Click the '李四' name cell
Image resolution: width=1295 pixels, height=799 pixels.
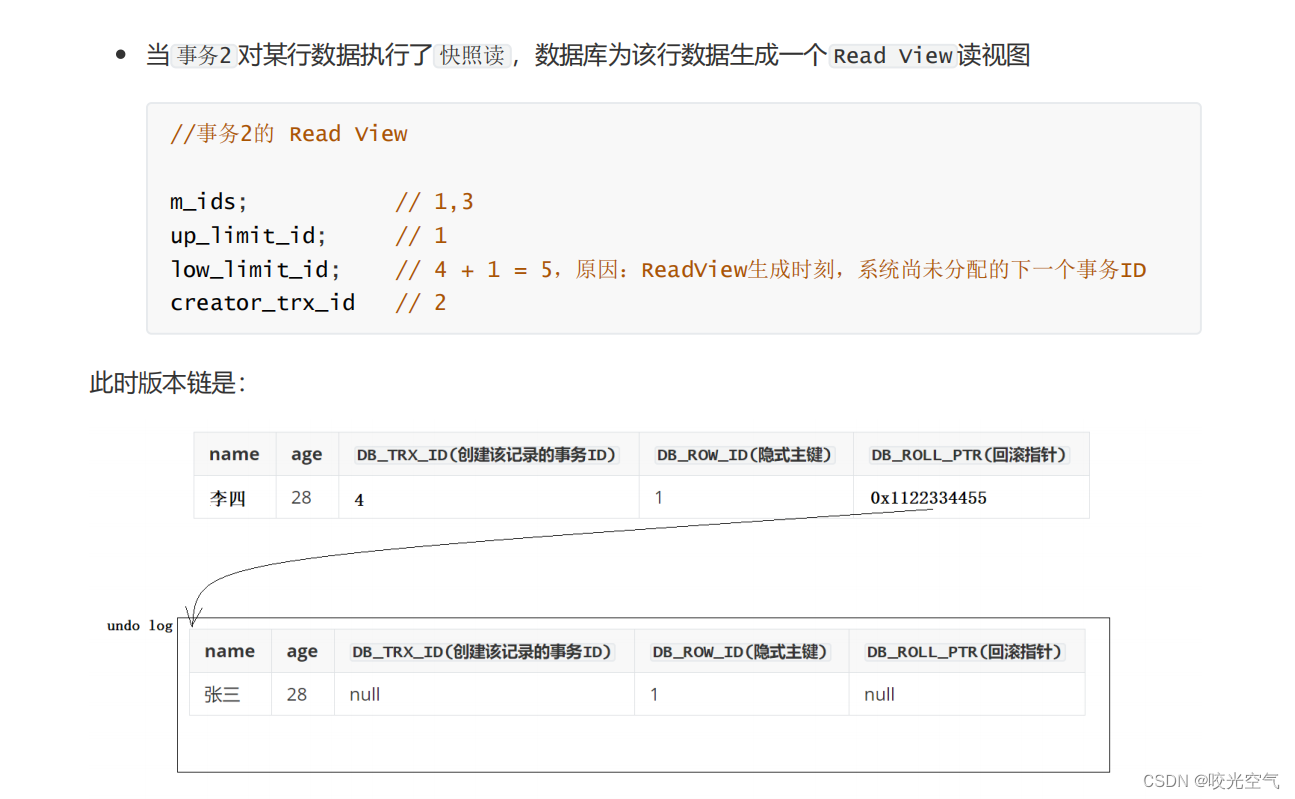pos(227,498)
